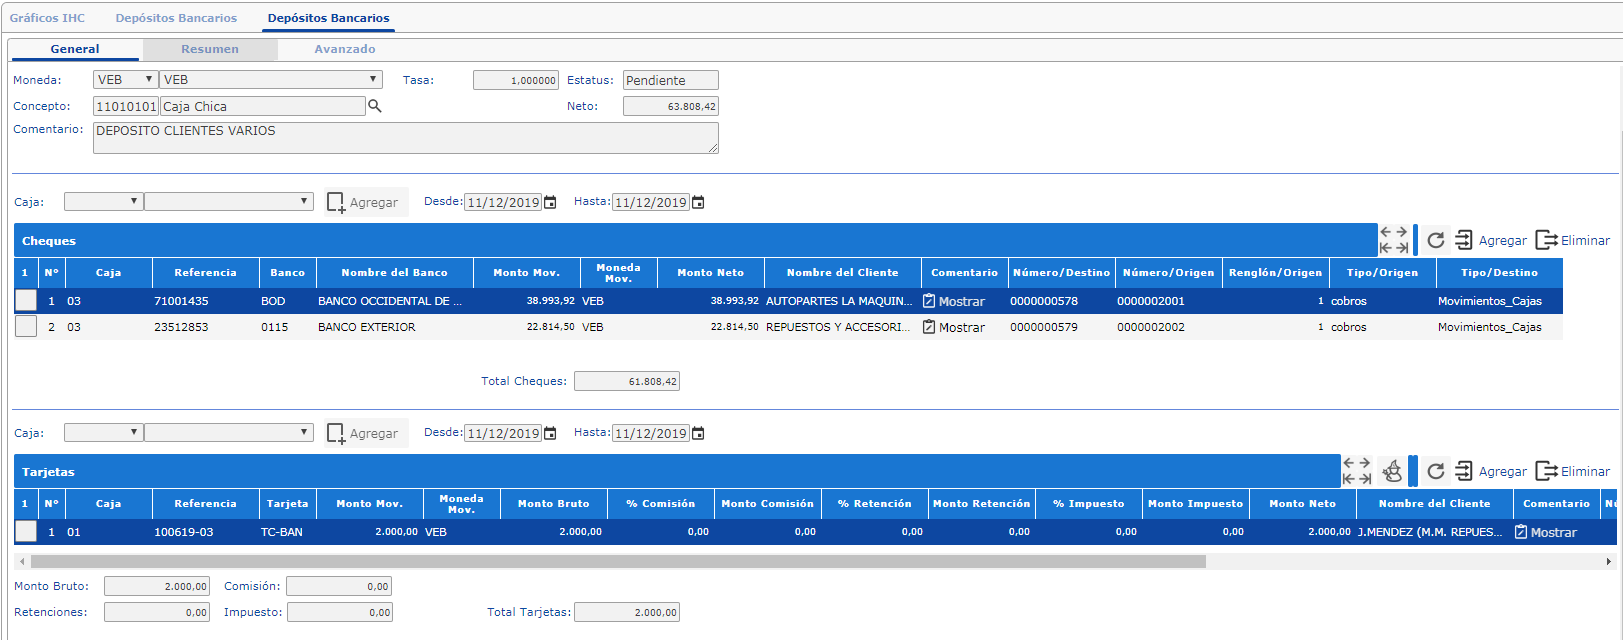Show comment clipboard icon for J.MENDEZ row
The width and height of the screenshot is (1623, 640).
pos(1521,532)
